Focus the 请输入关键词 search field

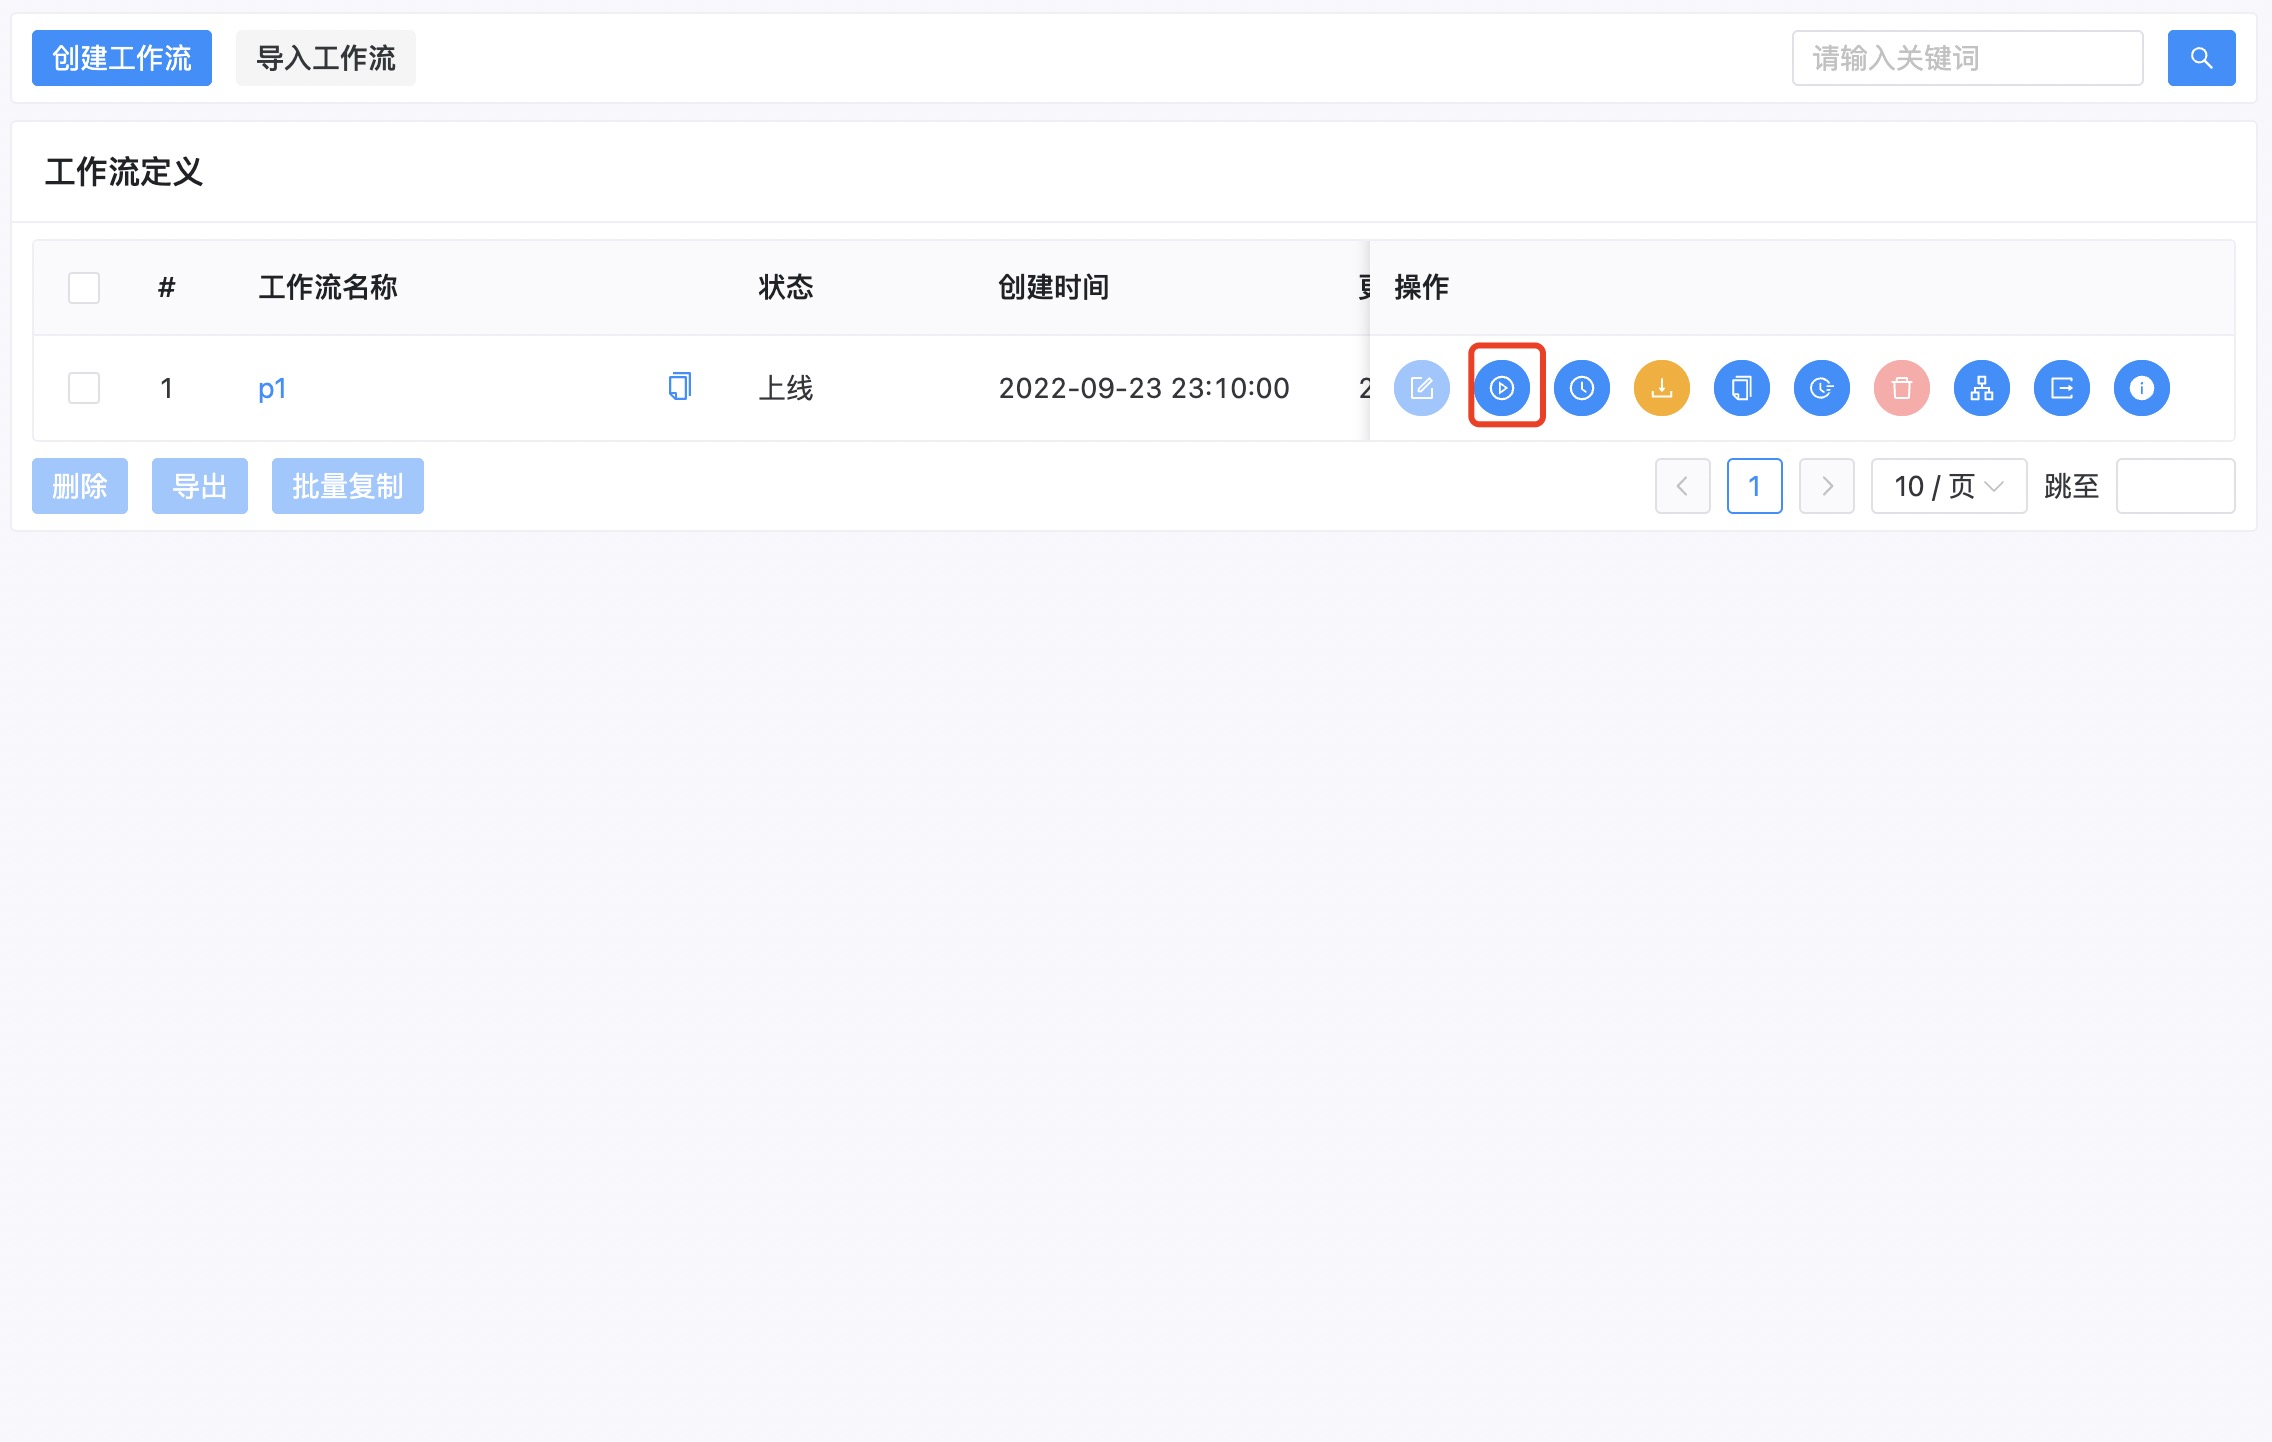[1966, 58]
